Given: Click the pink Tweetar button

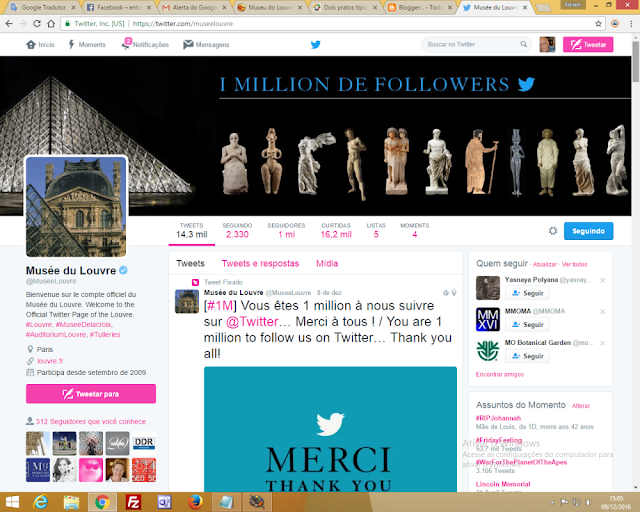Looking at the screenshot, I should coord(588,45).
